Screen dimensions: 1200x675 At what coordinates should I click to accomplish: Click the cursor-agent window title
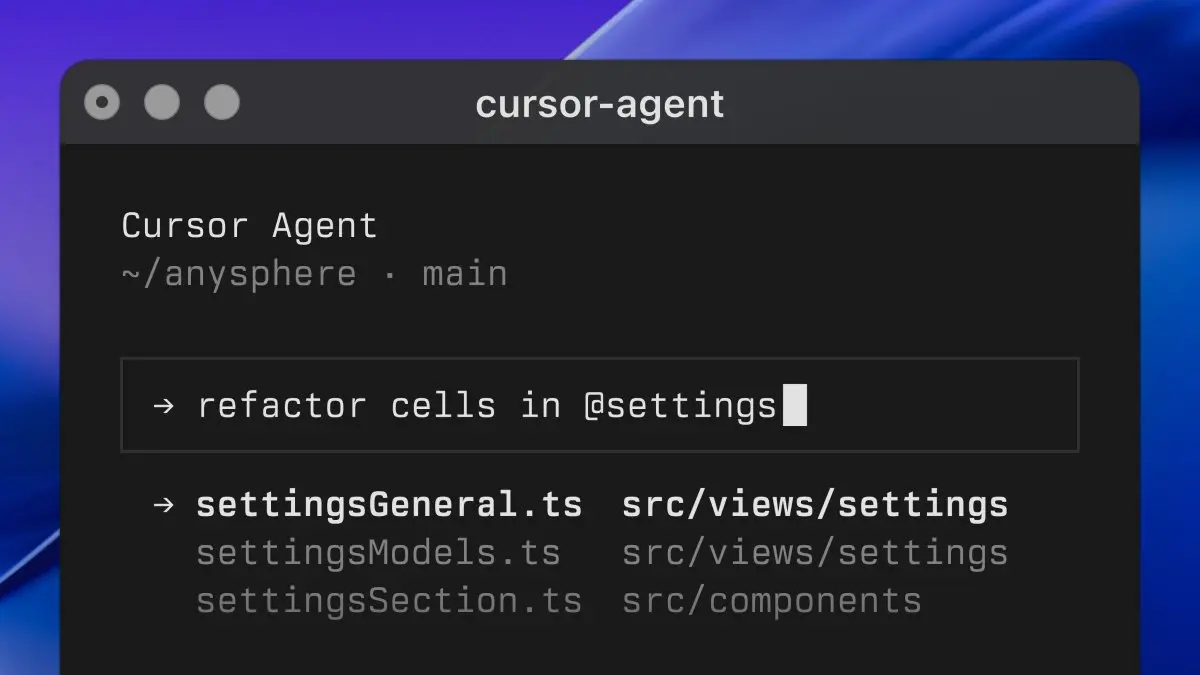tap(599, 104)
